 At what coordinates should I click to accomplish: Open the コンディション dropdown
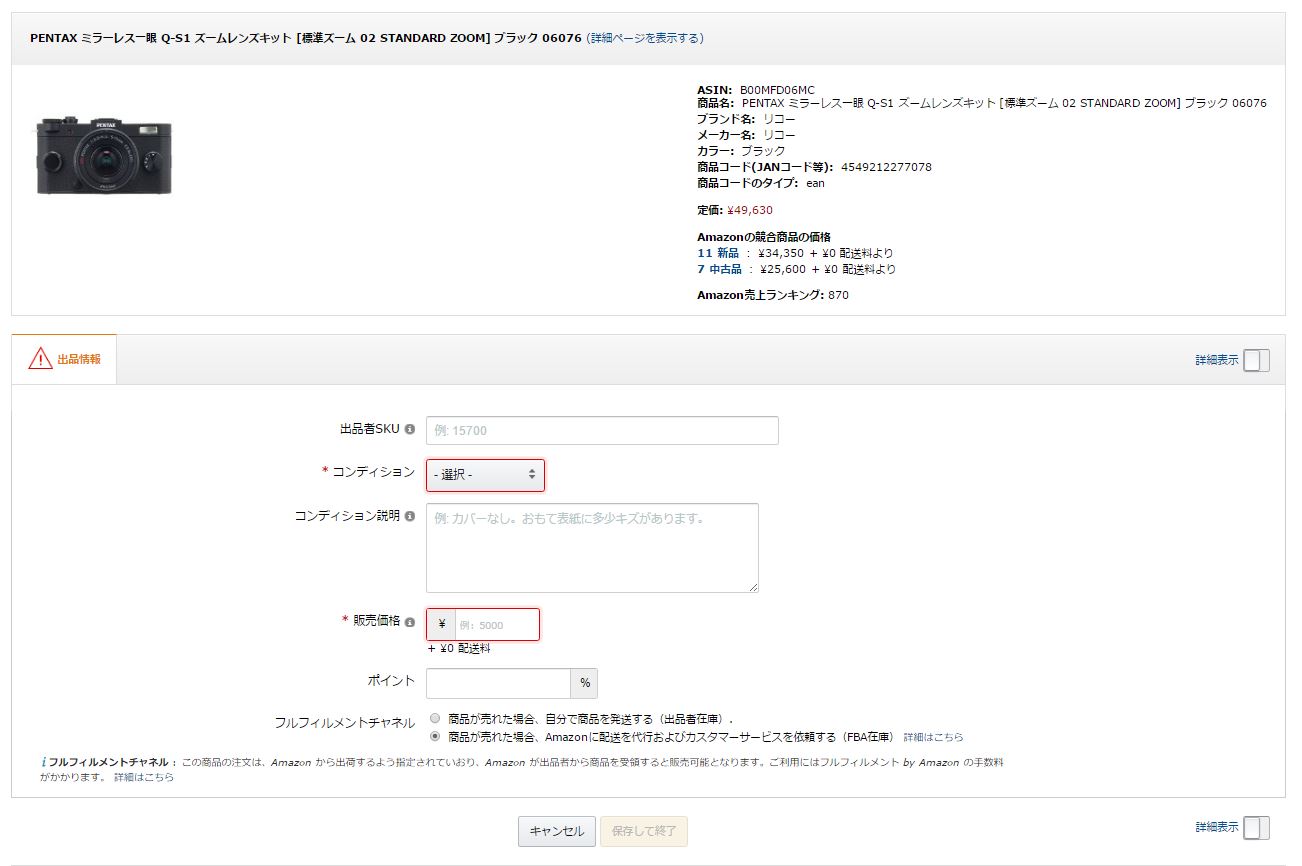[x=486, y=475]
